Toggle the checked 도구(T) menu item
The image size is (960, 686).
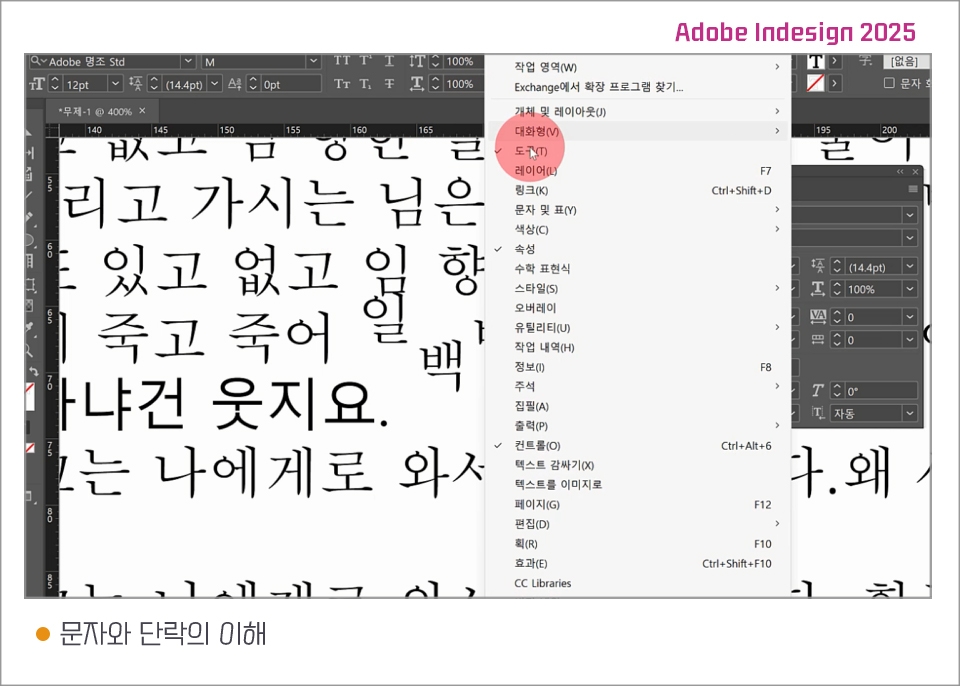tap(637, 151)
